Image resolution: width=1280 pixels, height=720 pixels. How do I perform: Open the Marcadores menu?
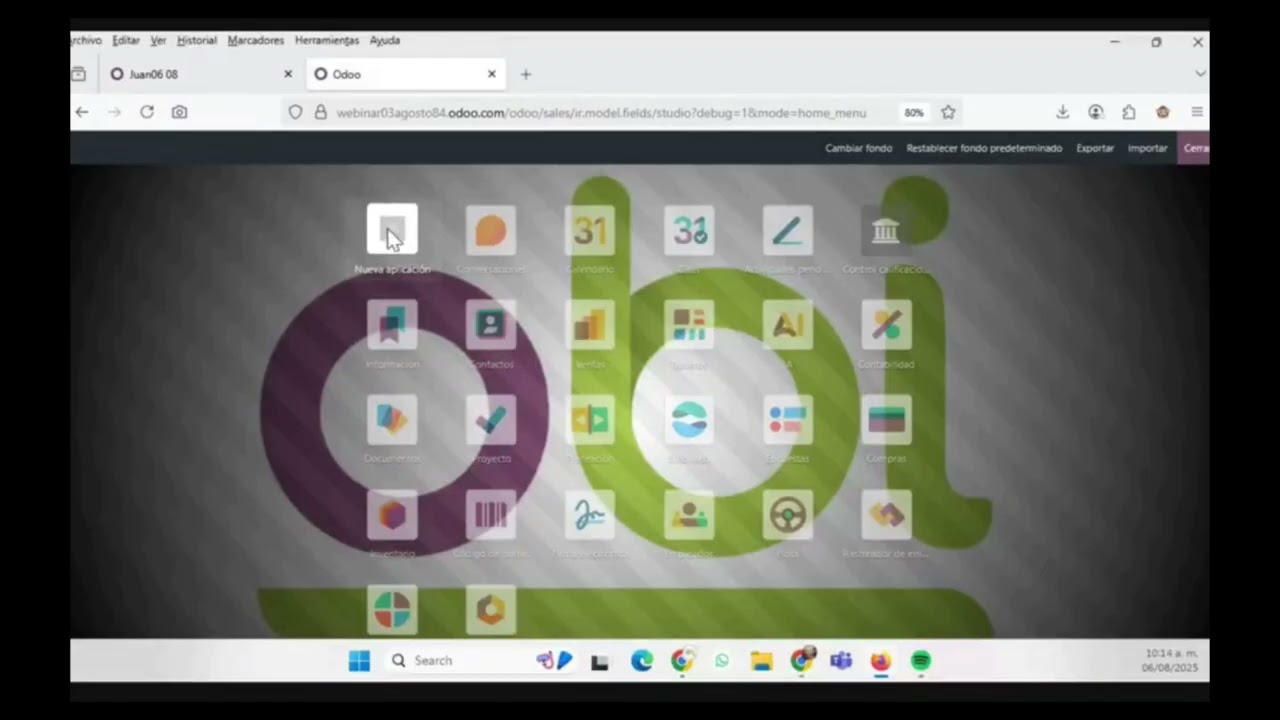coord(256,40)
